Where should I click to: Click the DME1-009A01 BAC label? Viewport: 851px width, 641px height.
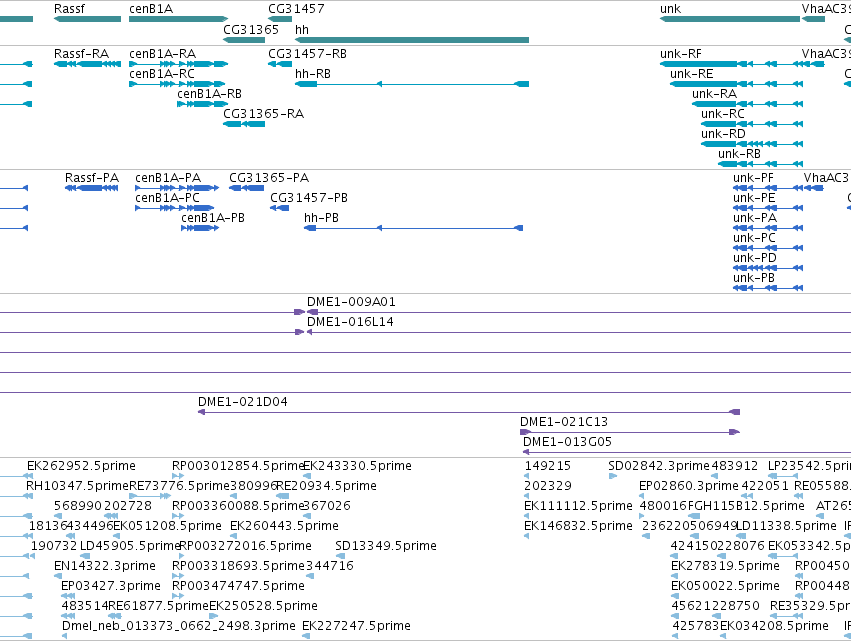[x=351, y=302]
